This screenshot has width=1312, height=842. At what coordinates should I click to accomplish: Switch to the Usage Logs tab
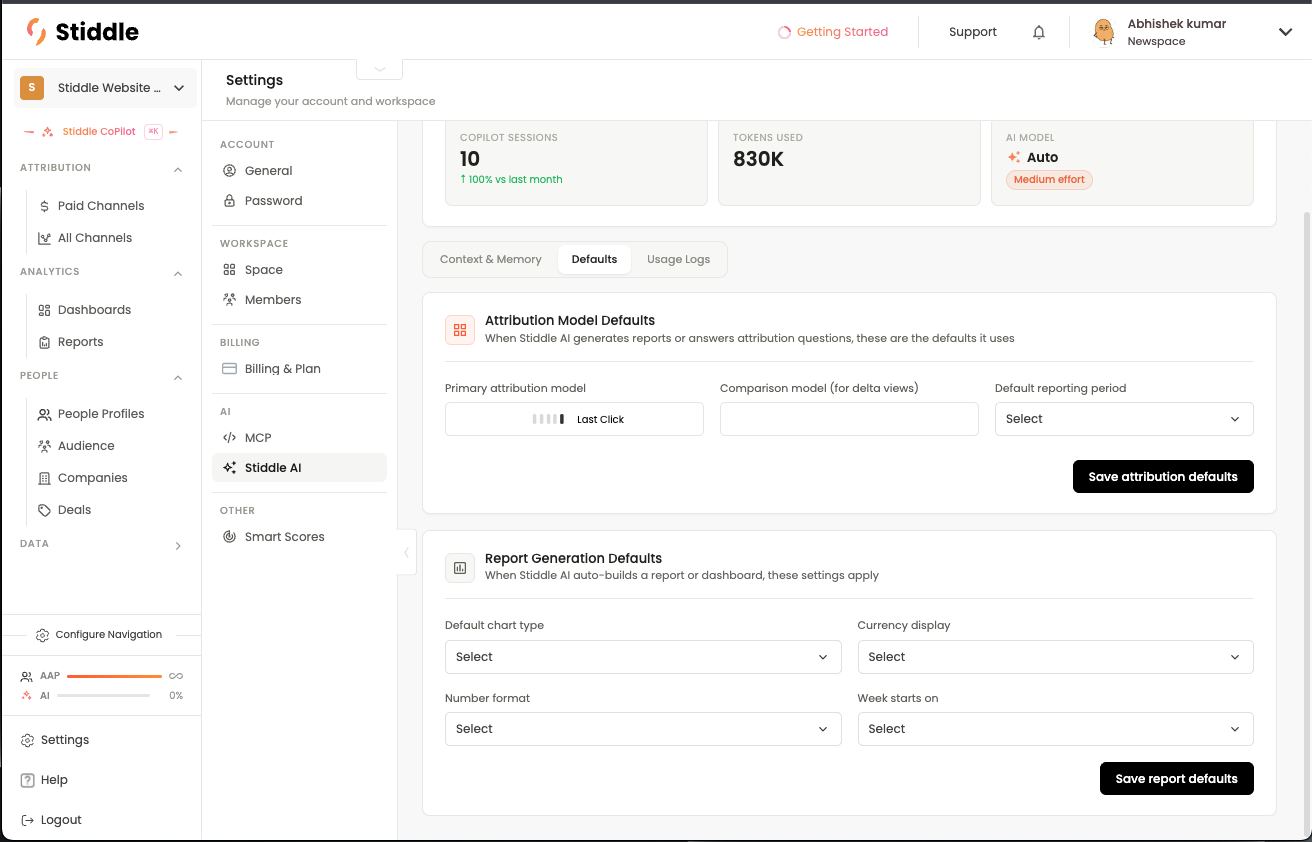678,259
